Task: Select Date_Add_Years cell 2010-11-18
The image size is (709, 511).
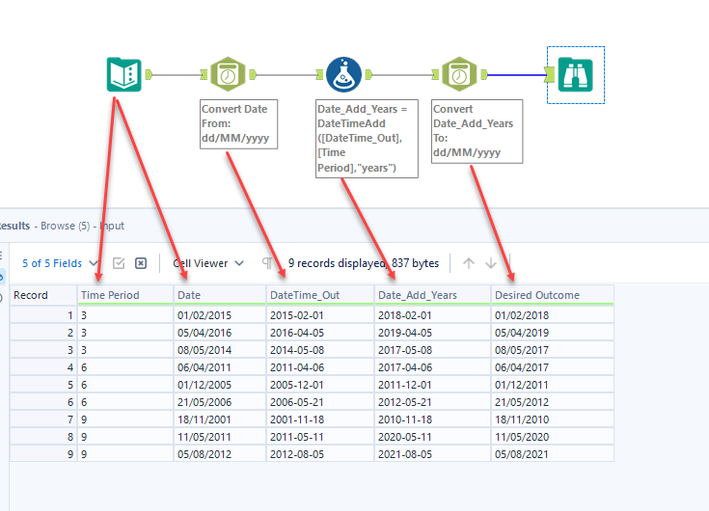Action: [432, 420]
